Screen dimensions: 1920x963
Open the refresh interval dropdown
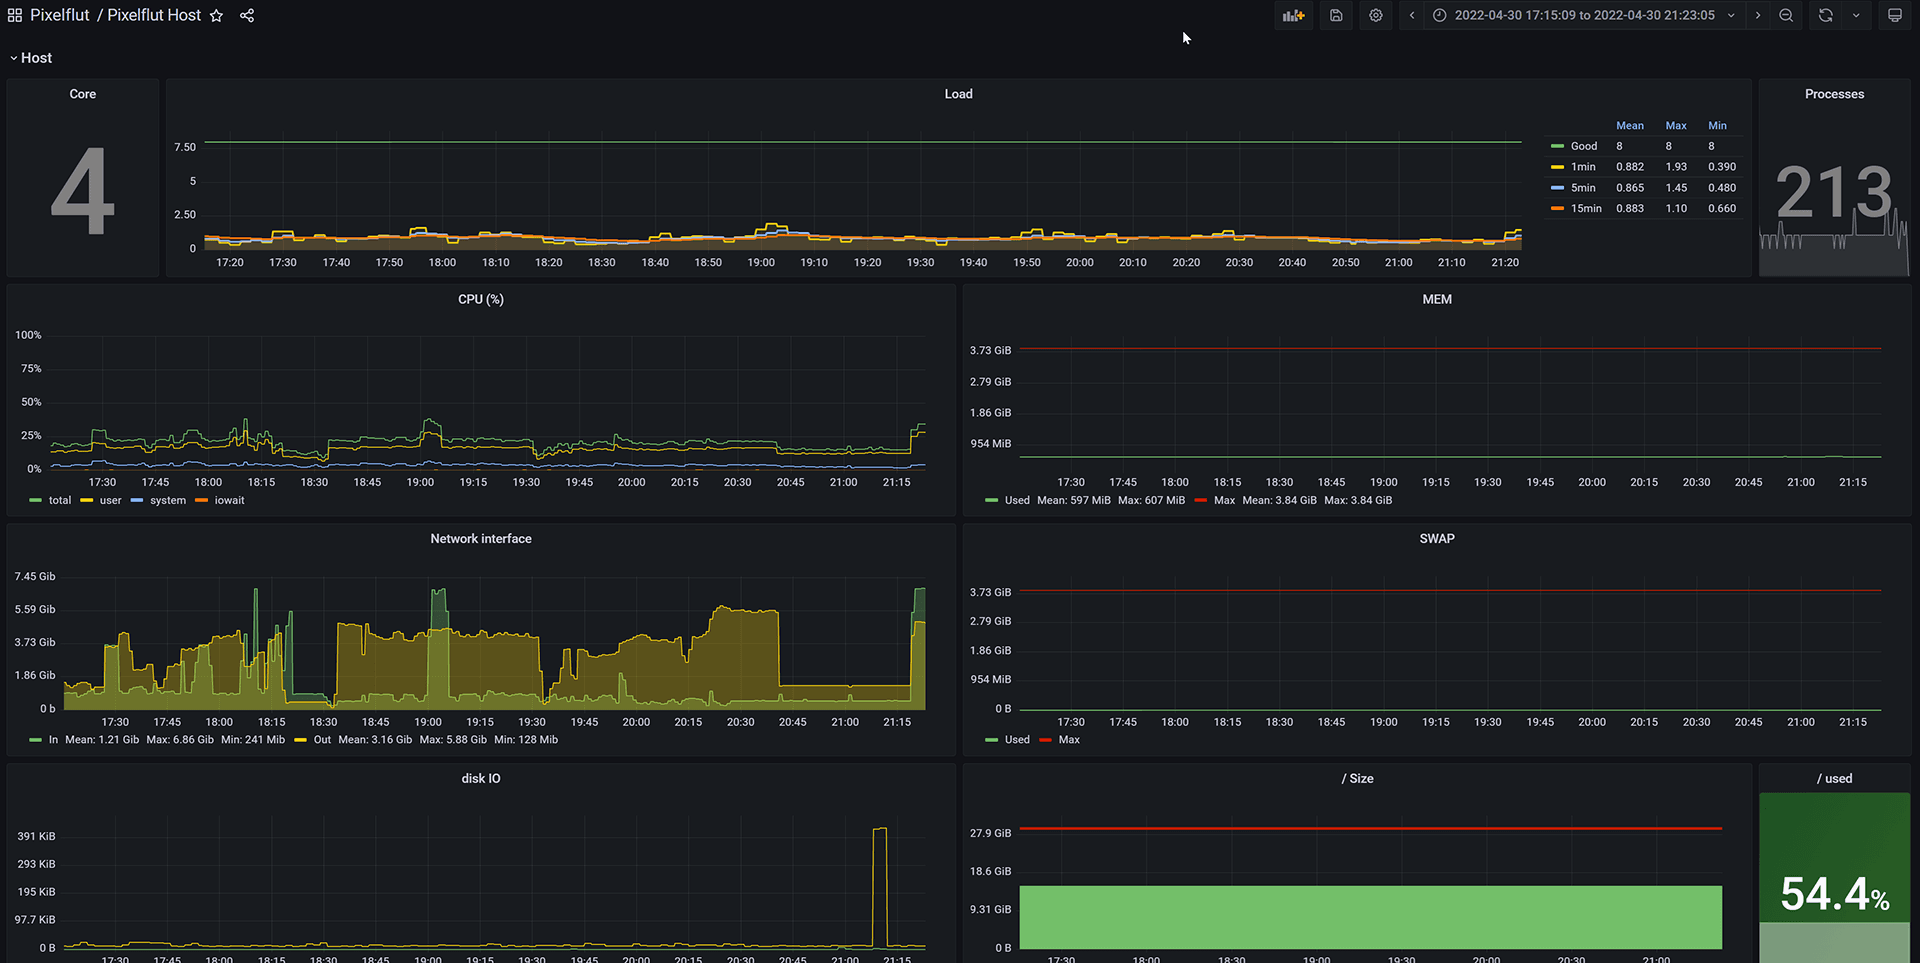click(1856, 15)
